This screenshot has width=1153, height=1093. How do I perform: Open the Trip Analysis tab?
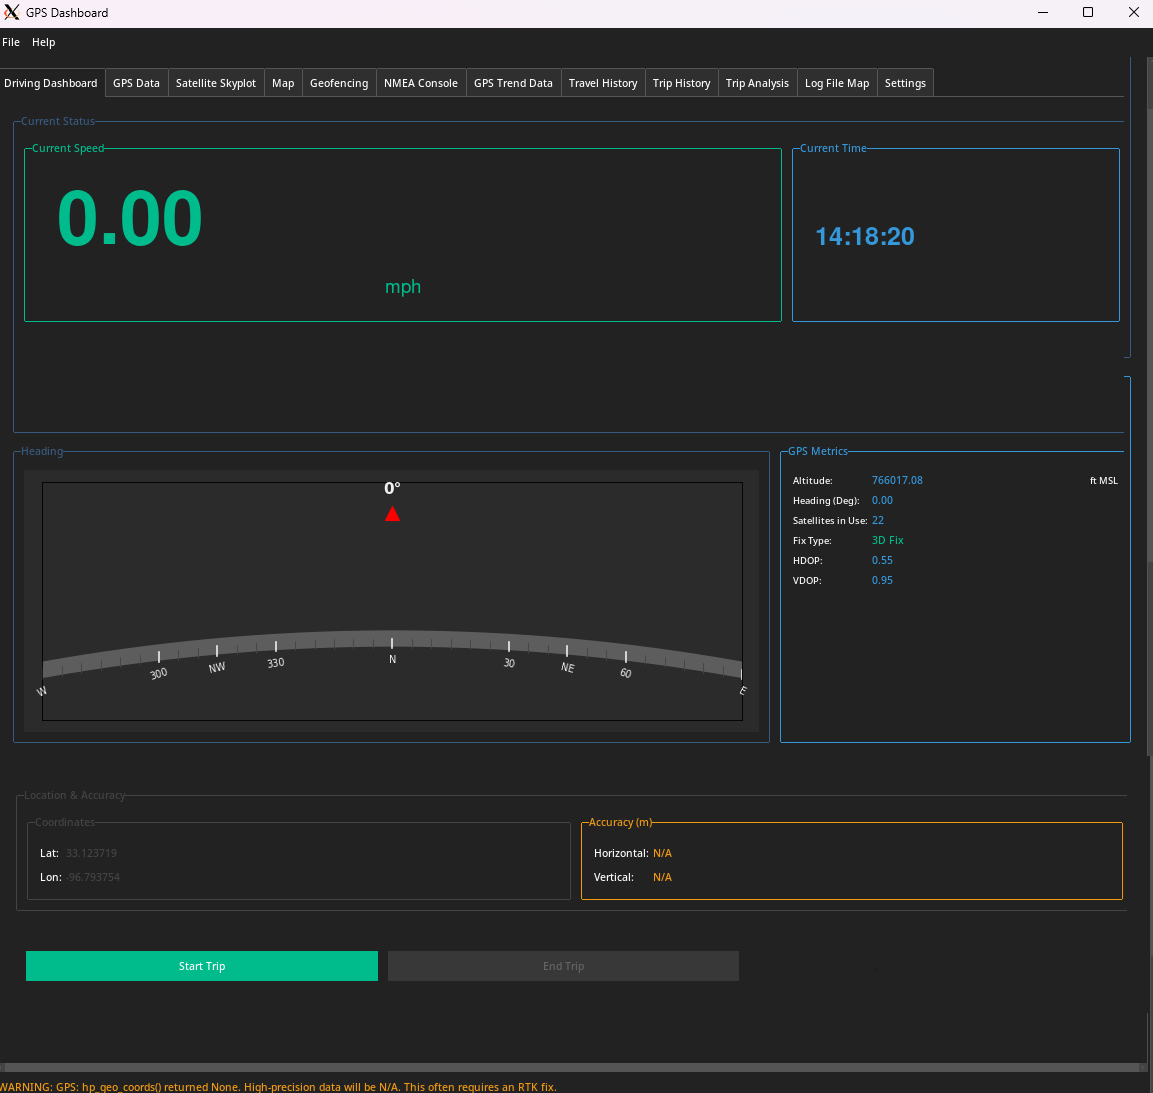757,83
